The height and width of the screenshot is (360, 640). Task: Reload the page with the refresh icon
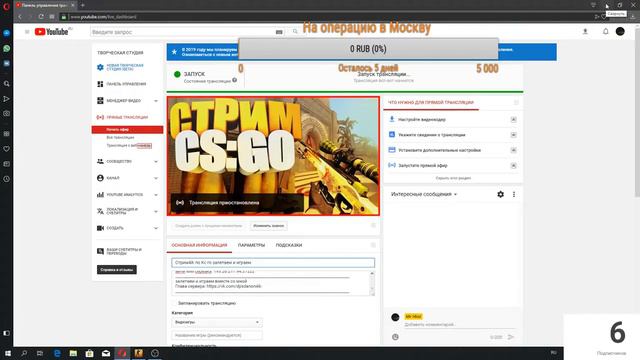(41, 17)
